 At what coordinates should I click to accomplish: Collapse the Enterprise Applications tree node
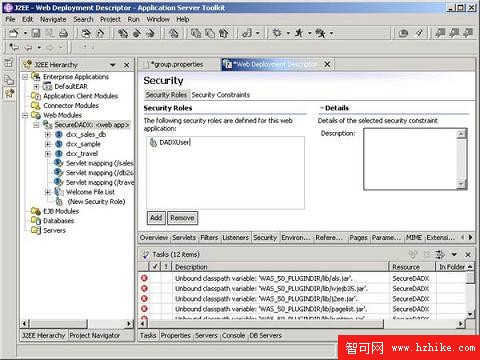(x=25, y=77)
